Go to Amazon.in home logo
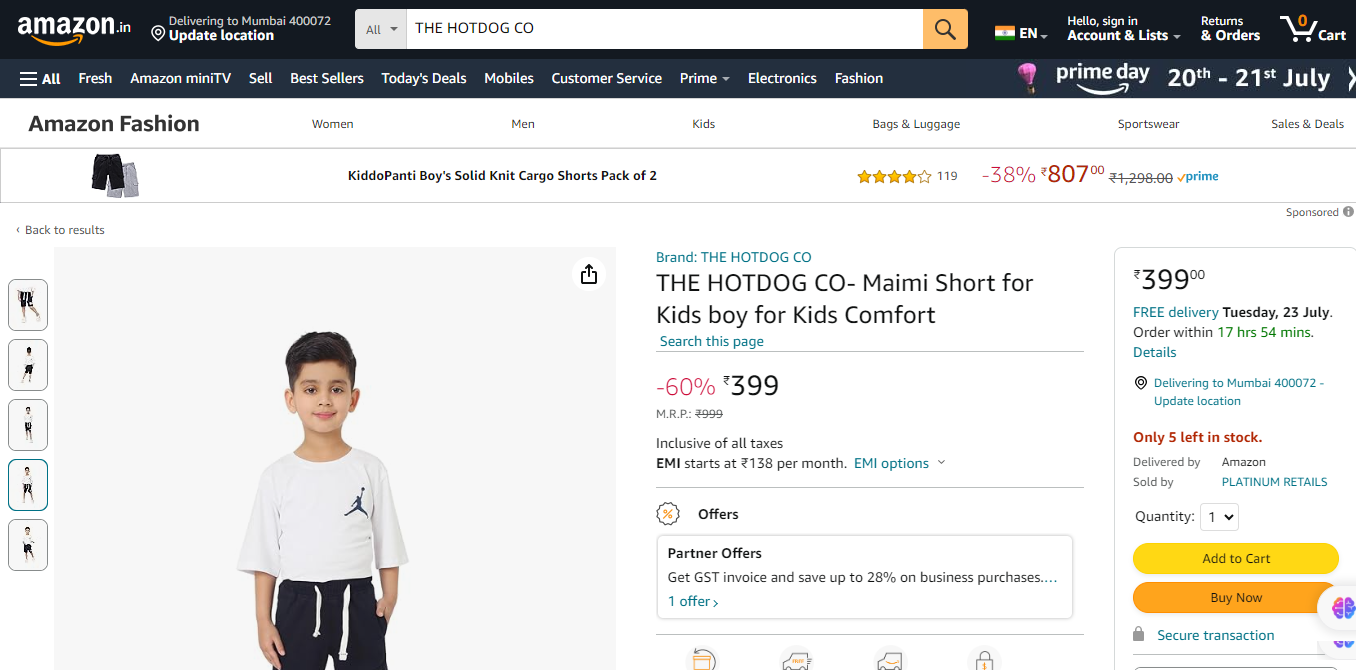This screenshot has height=670, width=1356. coord(74,29)
